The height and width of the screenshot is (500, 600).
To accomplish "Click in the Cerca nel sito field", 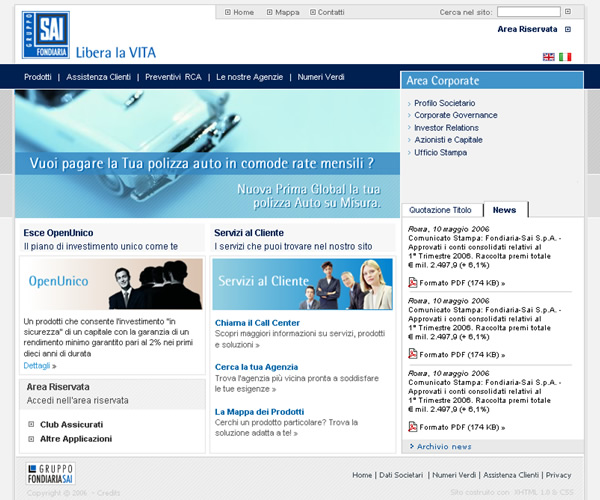I will click(528, 12).
